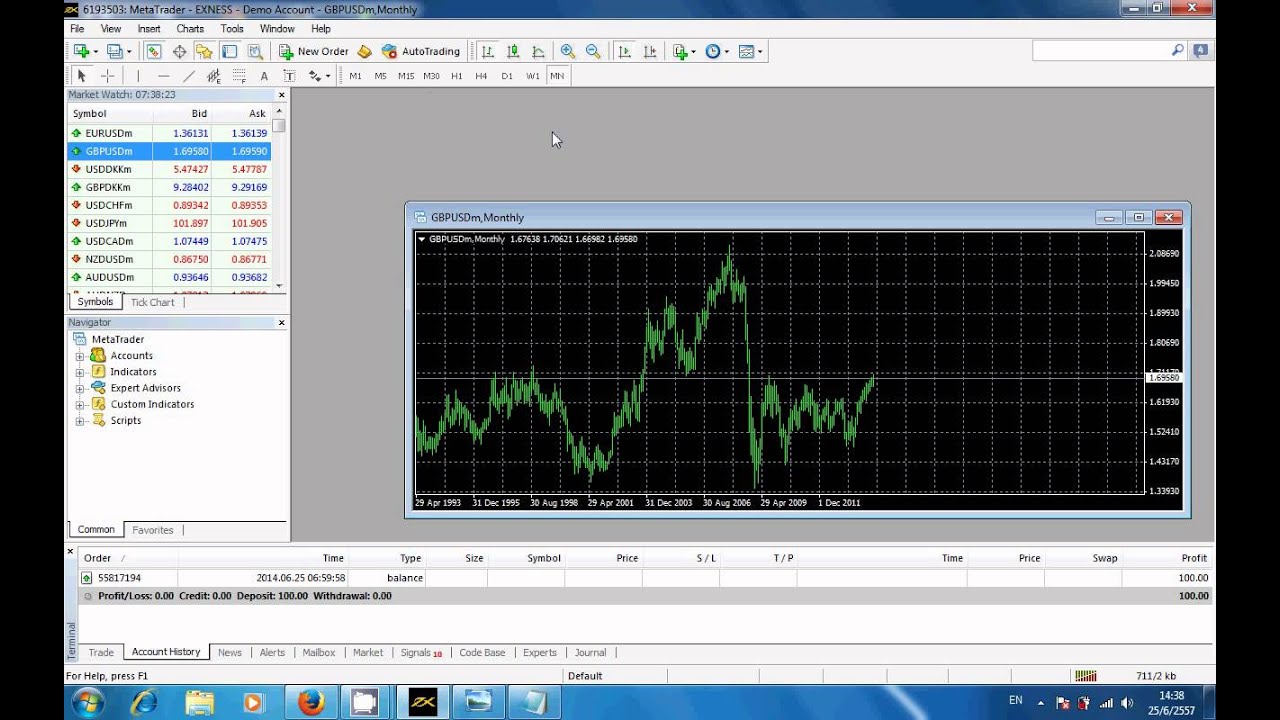Open the Arrows objects dropdown
The height and width of the screenshot is (720, 1280).
[x=319, y=76]
